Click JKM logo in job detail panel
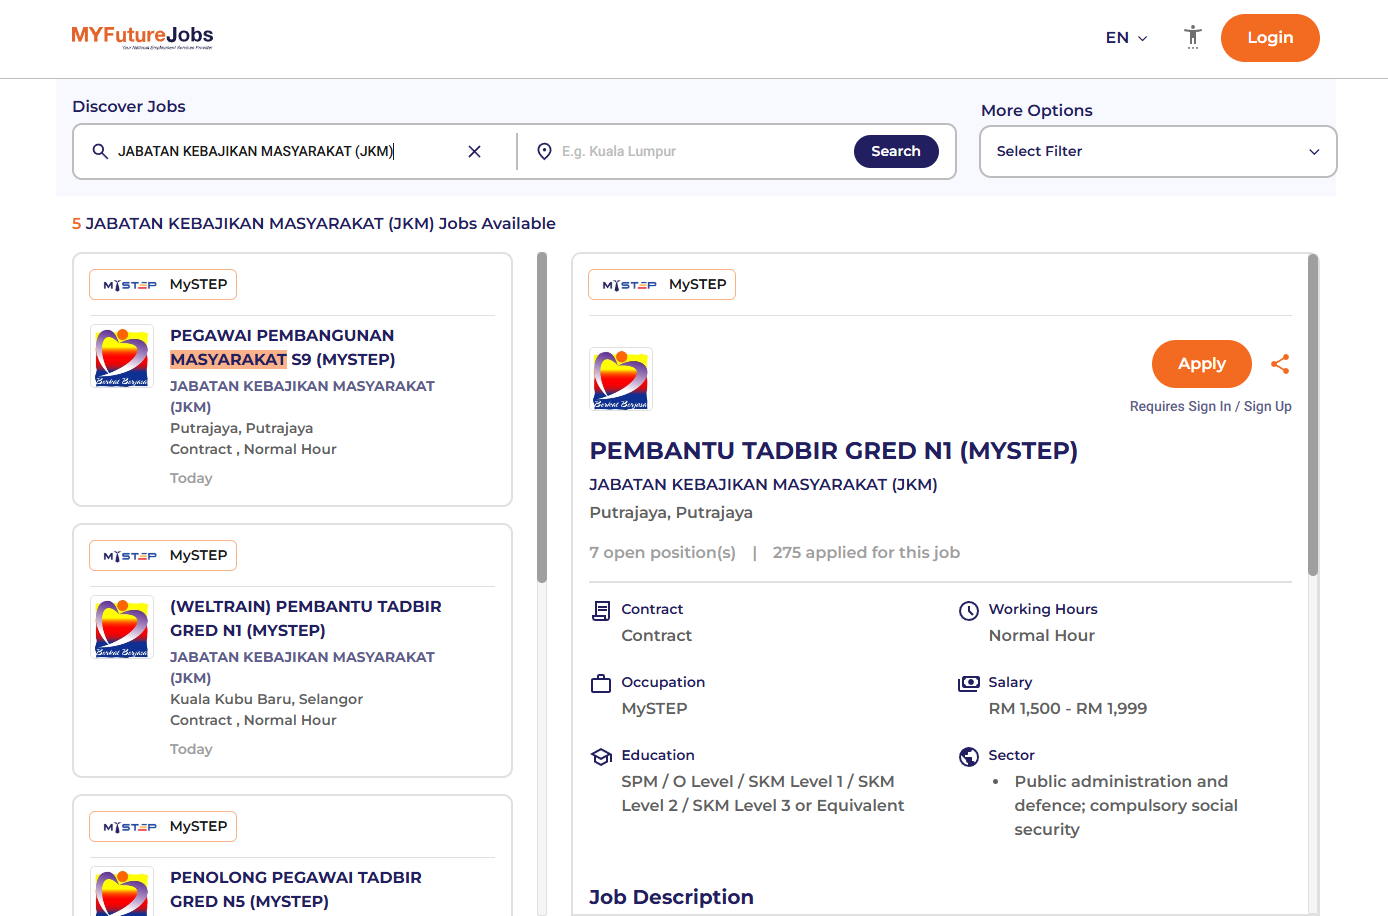This screenshot has width=1388, height=916. coord(621,379)
